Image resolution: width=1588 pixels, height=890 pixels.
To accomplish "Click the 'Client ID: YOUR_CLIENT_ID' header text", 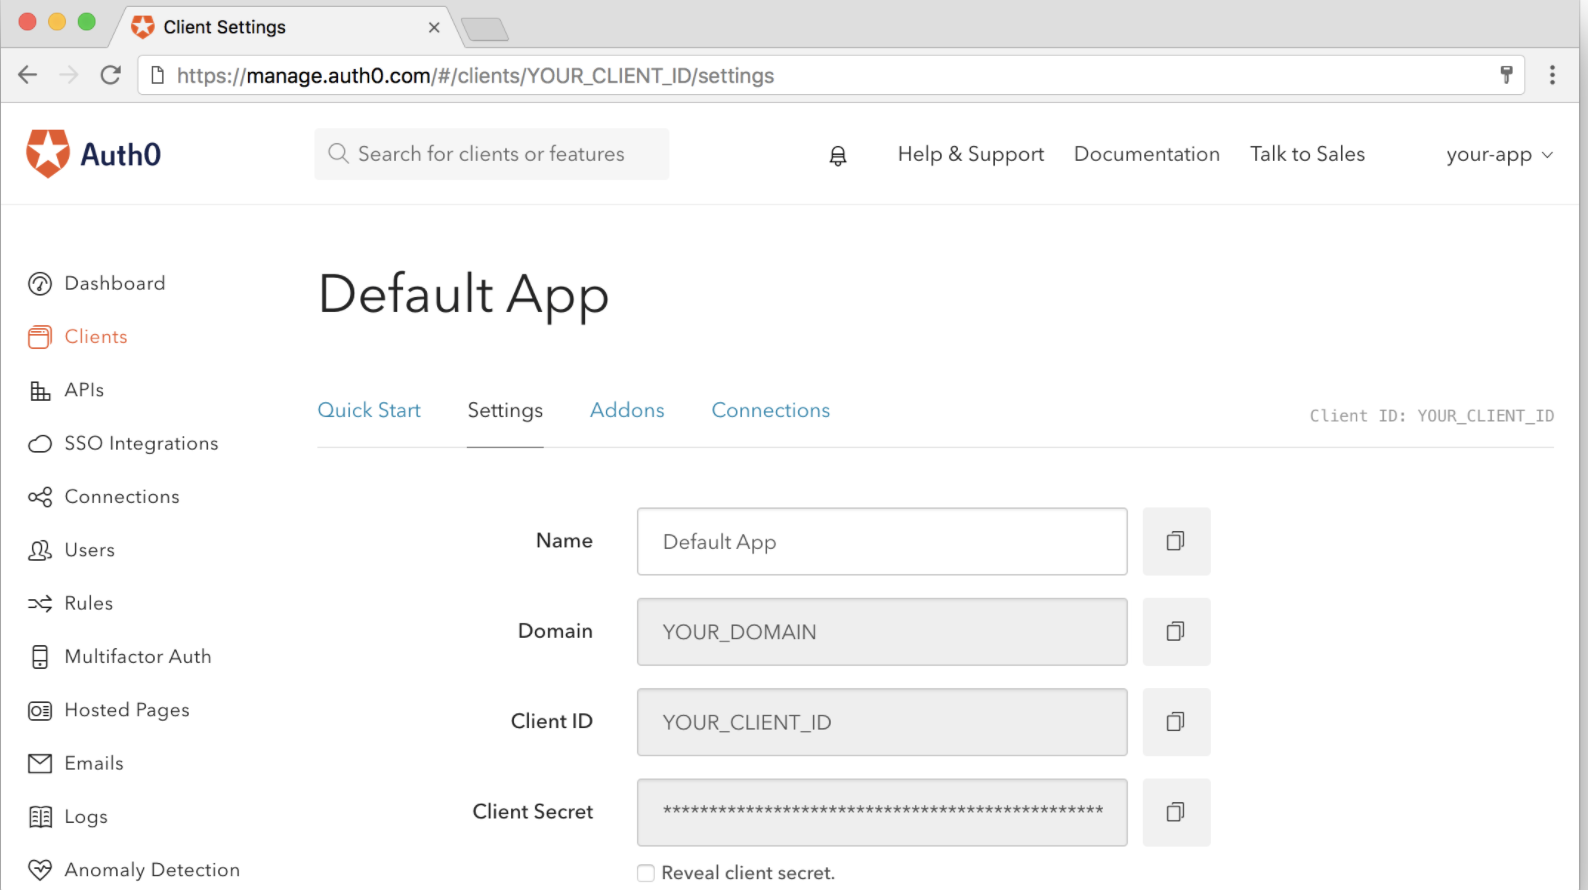I will pos(1432,416).
